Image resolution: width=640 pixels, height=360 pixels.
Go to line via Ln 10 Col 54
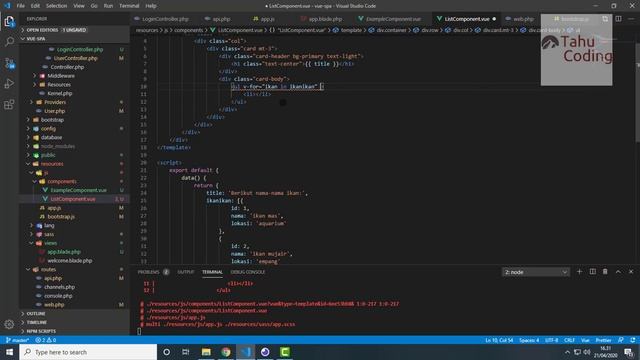[499, 340]
